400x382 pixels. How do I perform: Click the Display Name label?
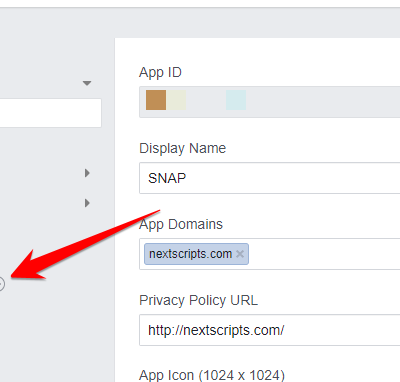click(x=182, y=149)
